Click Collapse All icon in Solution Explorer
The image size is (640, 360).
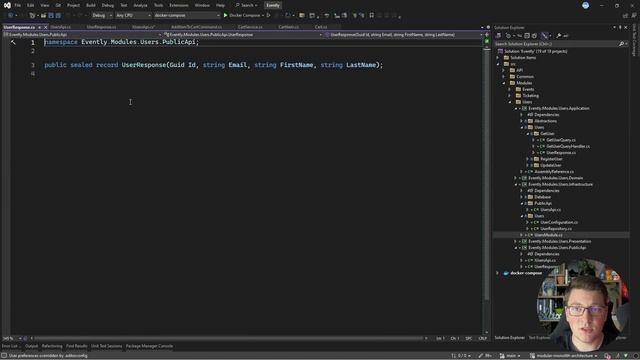tap(527, 36)
